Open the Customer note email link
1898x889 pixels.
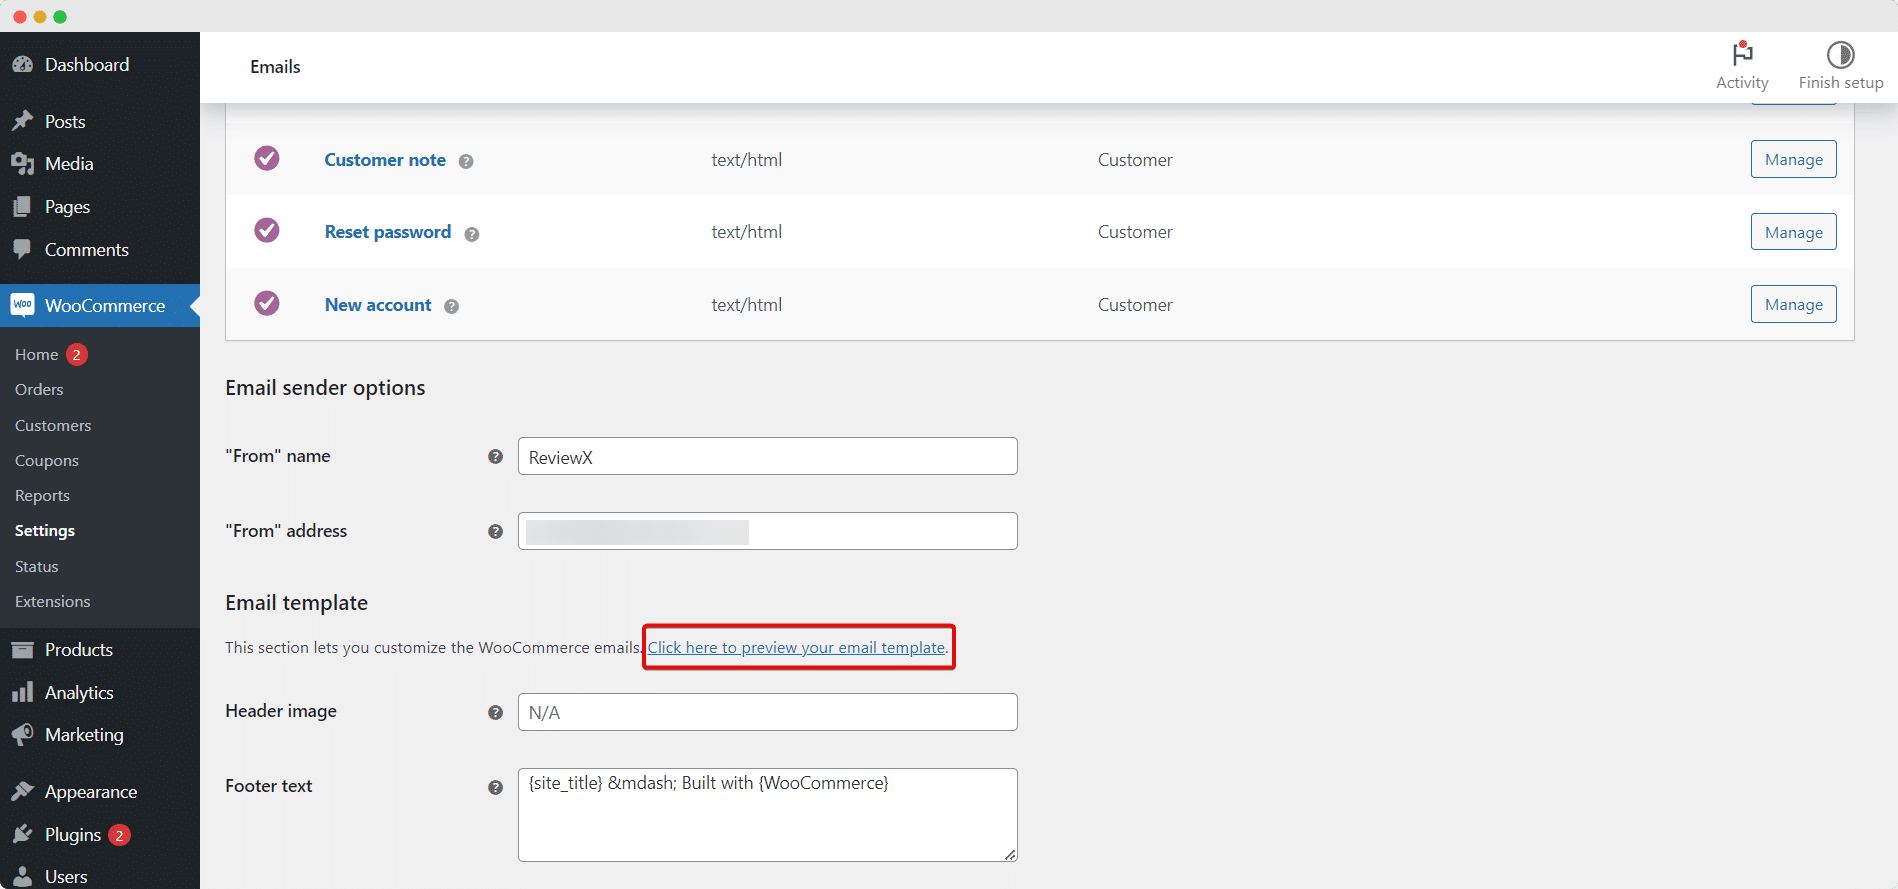point(385,160)
